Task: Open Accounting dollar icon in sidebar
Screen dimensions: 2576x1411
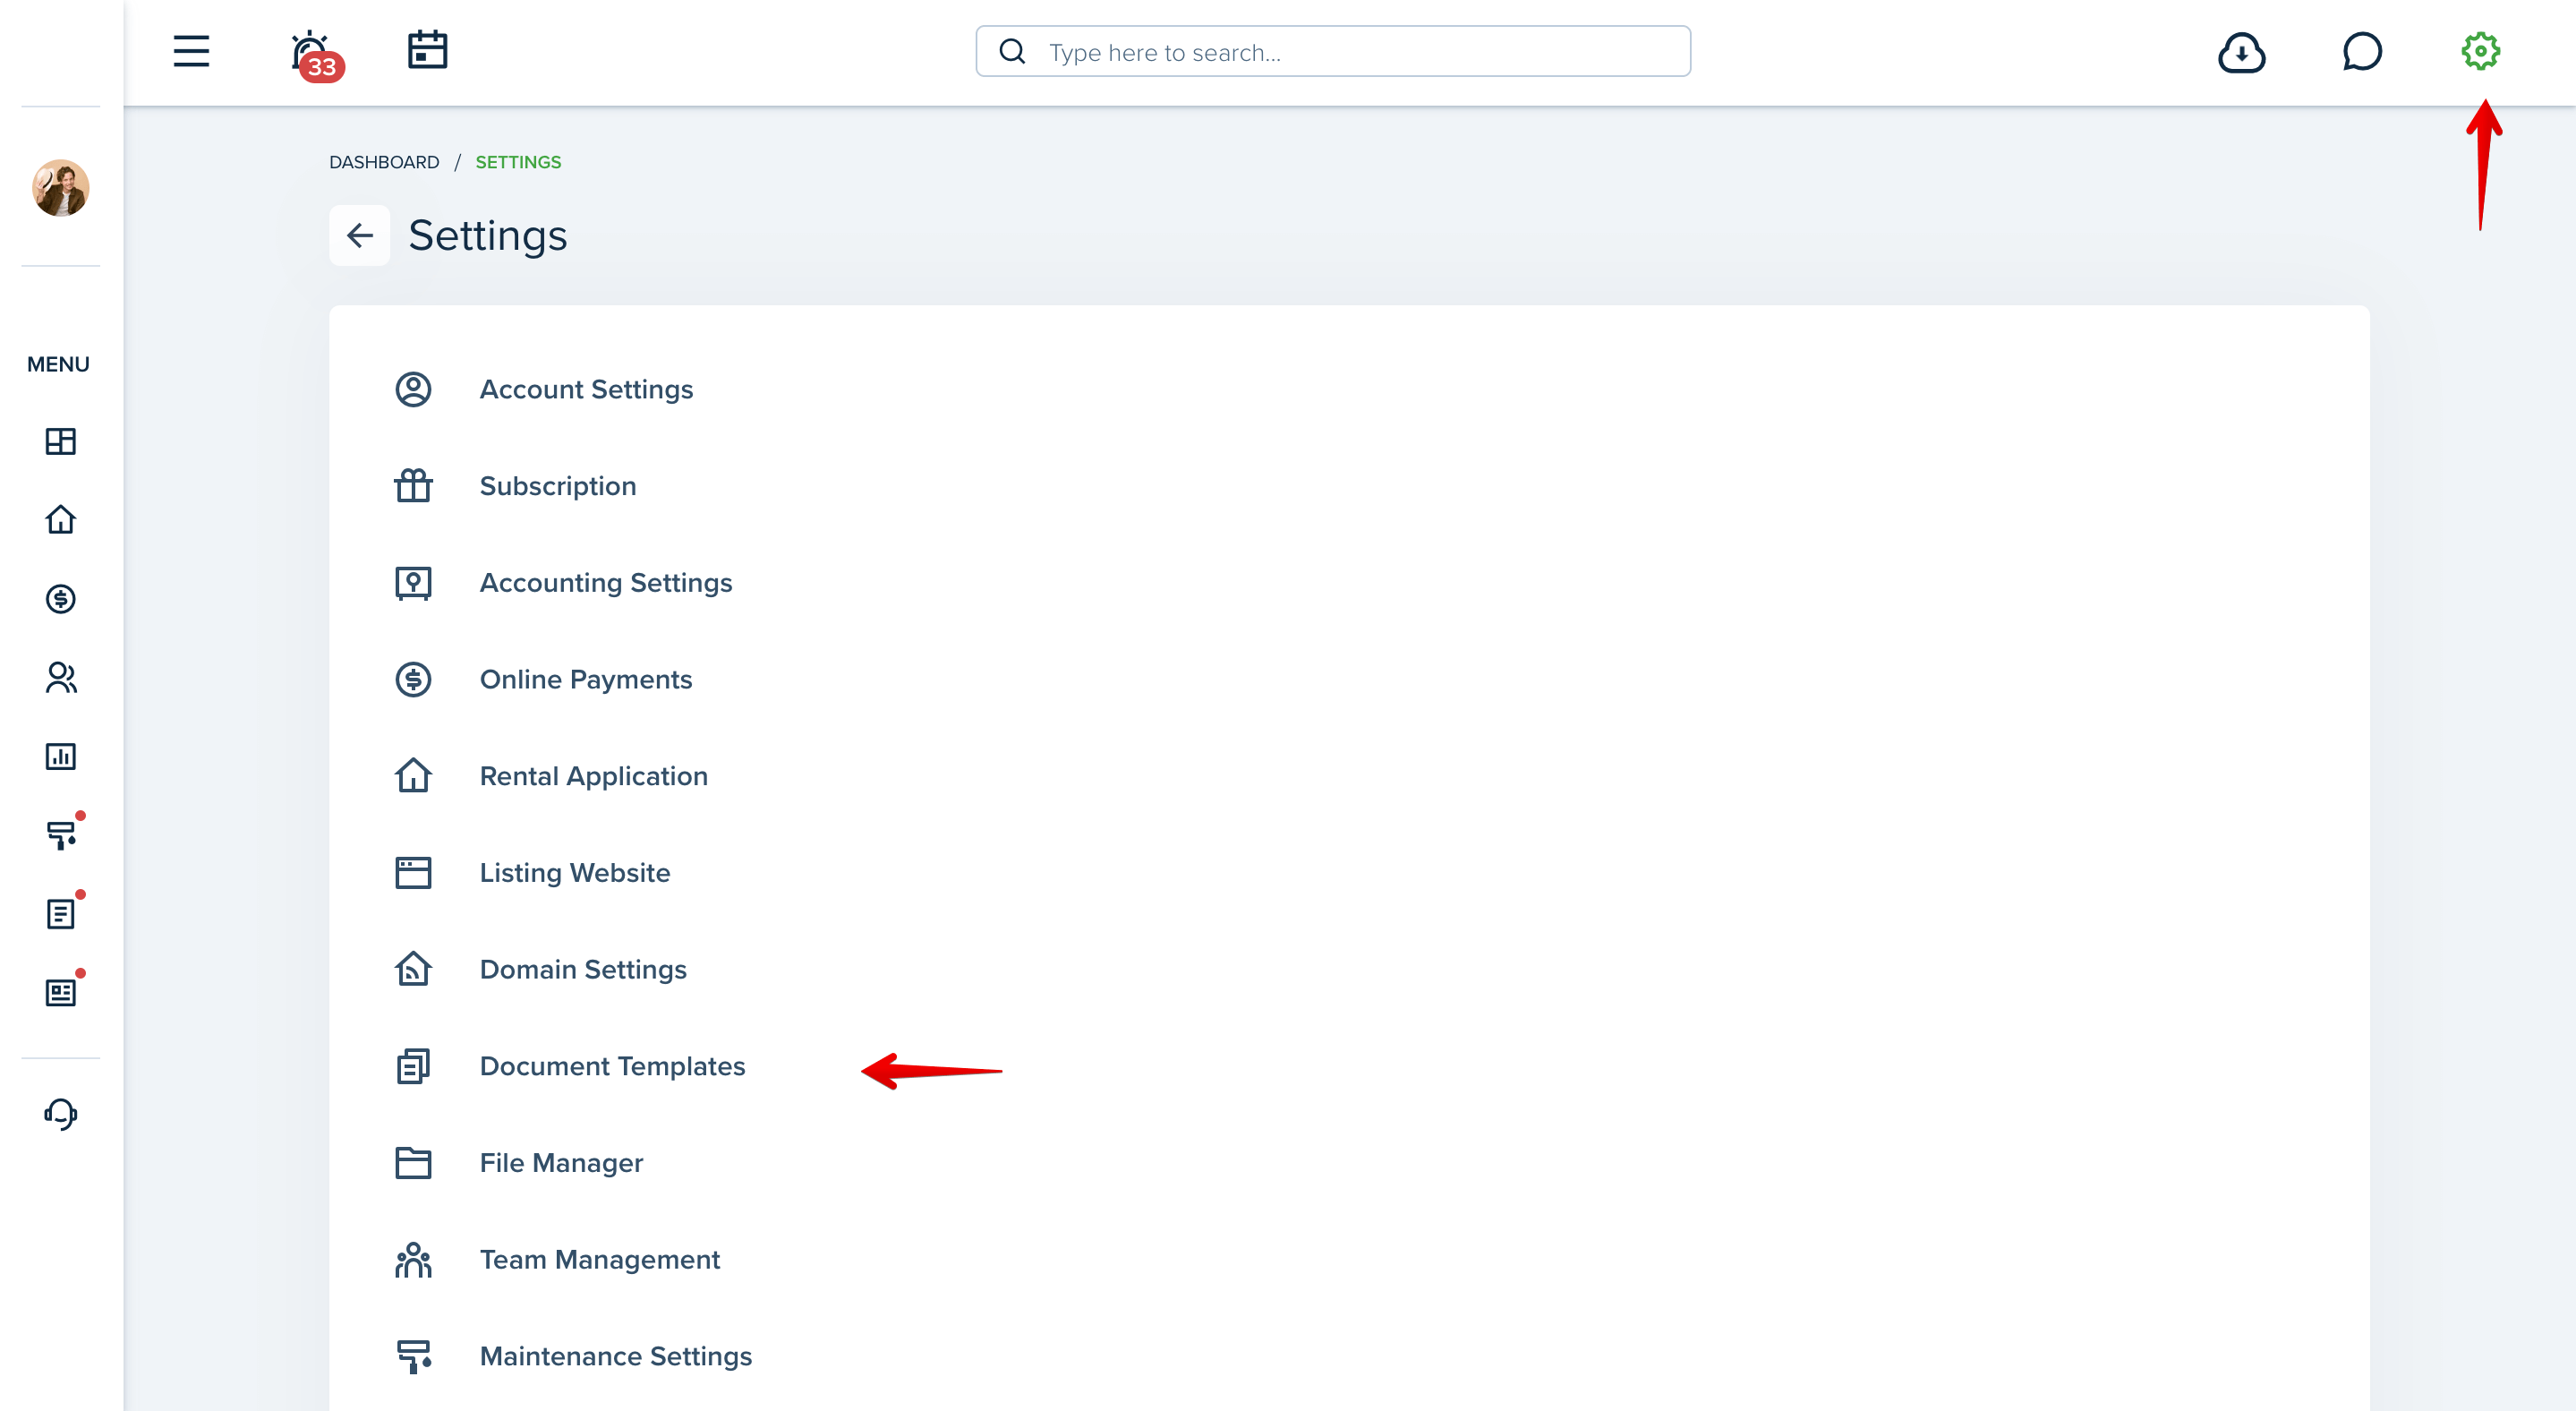Action: pos(60,598)
